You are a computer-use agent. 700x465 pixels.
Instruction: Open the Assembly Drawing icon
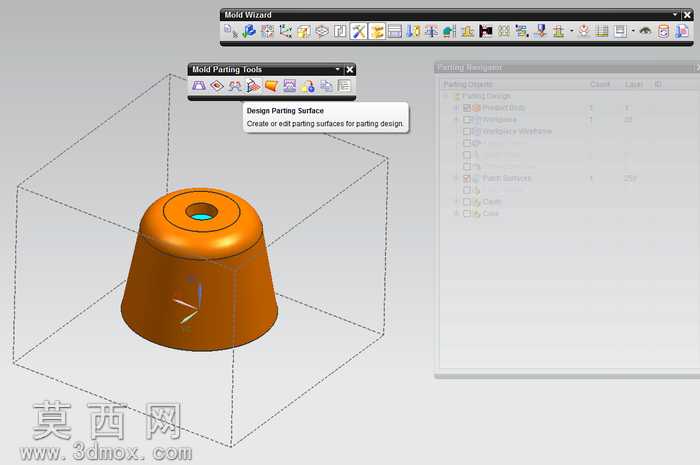pos(620,31)
